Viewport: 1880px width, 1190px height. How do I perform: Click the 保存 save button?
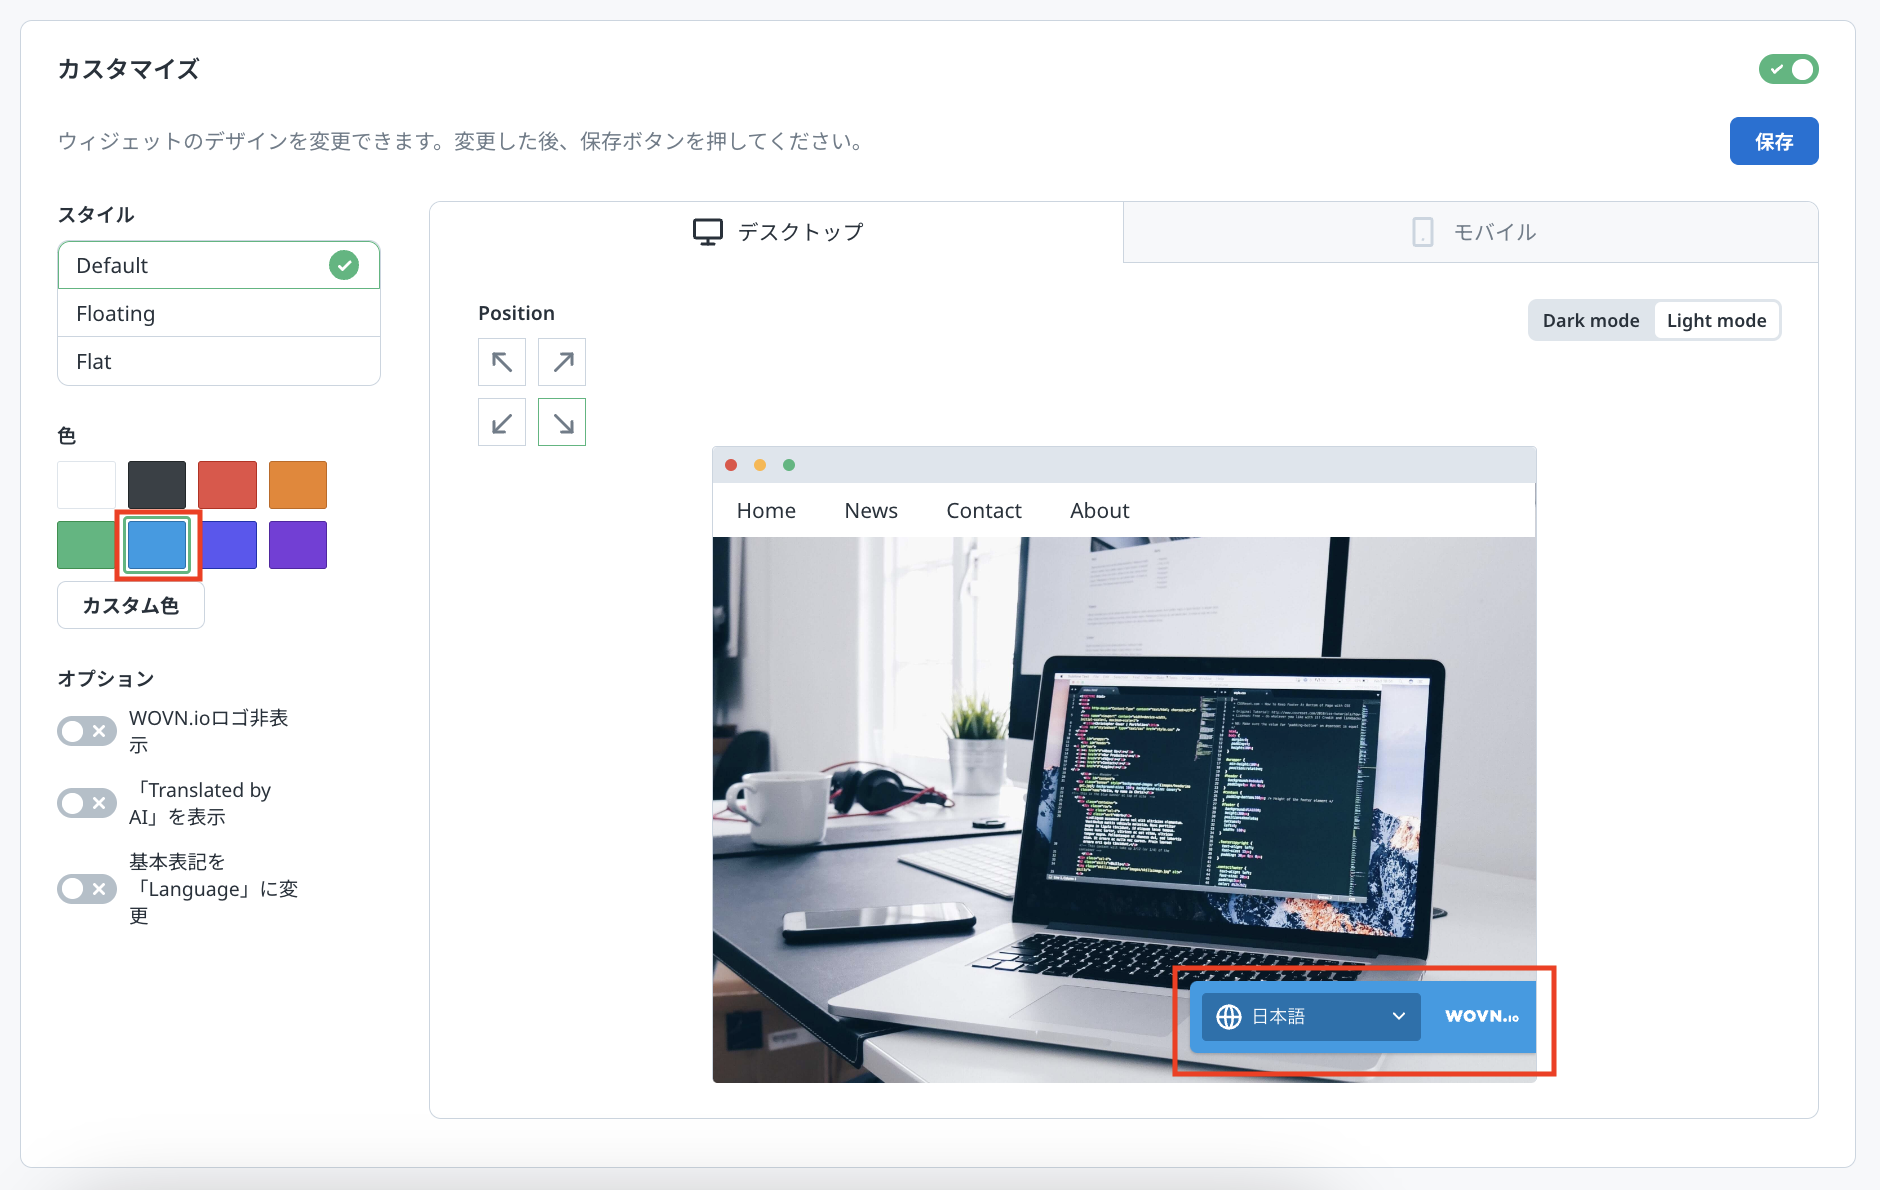tap(1773, 141)
